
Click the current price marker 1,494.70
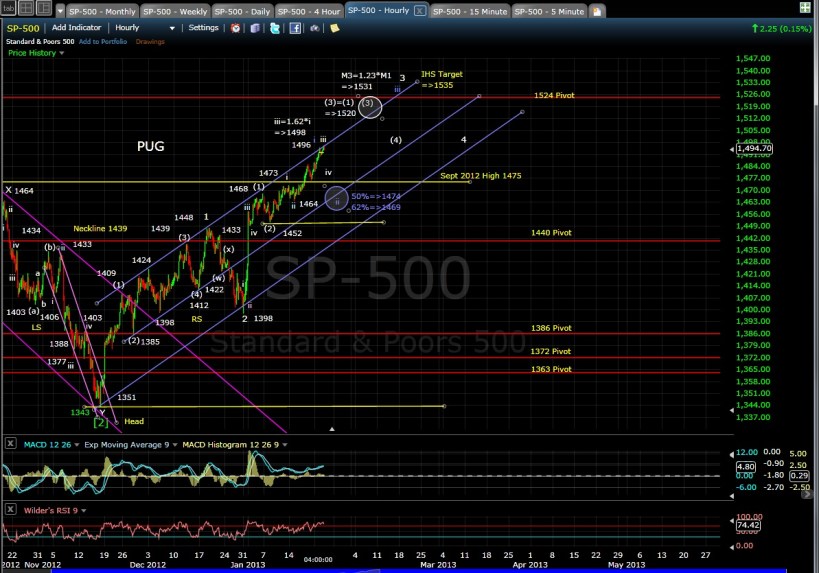tap(754, 148)
